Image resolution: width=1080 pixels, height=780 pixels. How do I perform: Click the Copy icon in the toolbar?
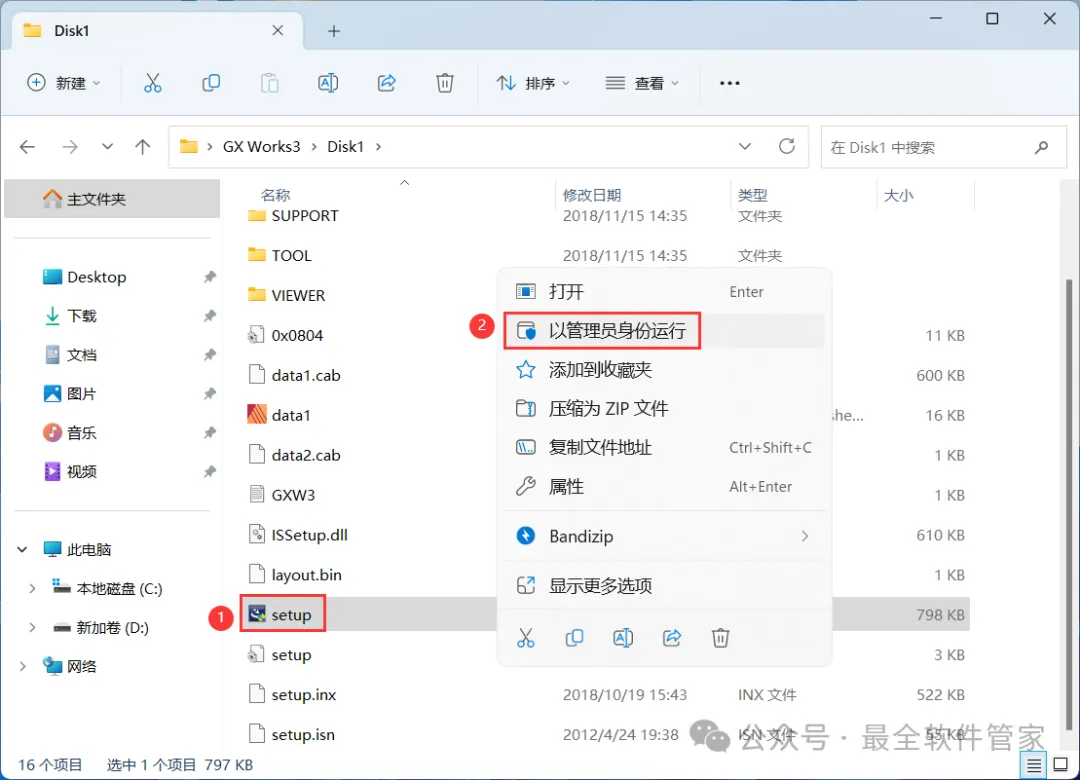tap(211, 83)
